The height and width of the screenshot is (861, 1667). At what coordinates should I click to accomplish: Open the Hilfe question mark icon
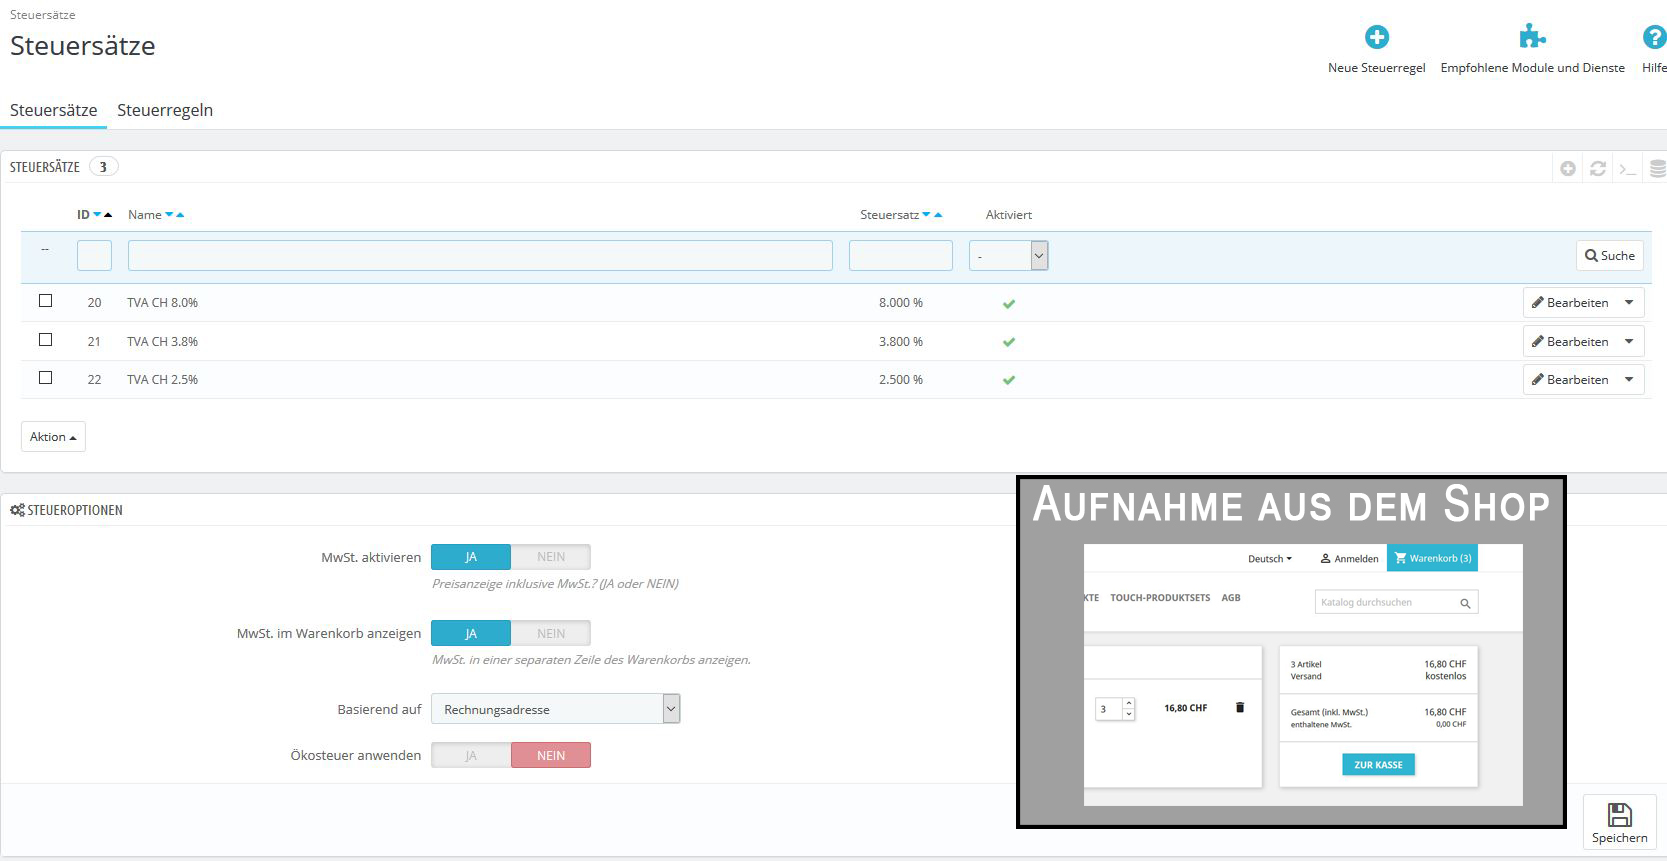pyautogui.click(x=1654, y=37)
